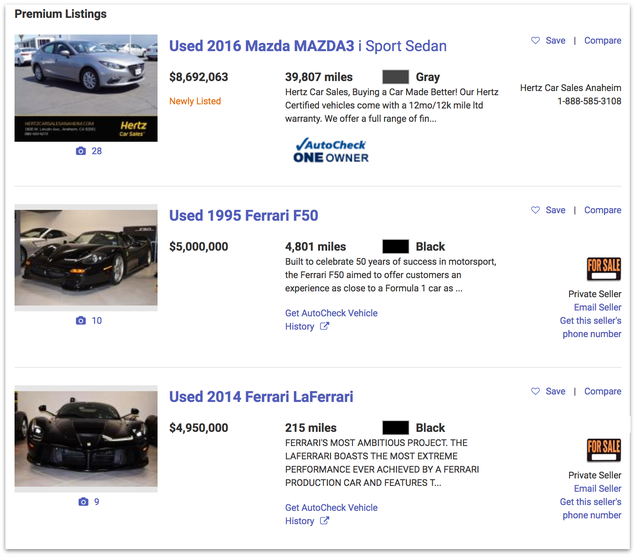Click the 39,807 miles value

[x=319, y=77]
